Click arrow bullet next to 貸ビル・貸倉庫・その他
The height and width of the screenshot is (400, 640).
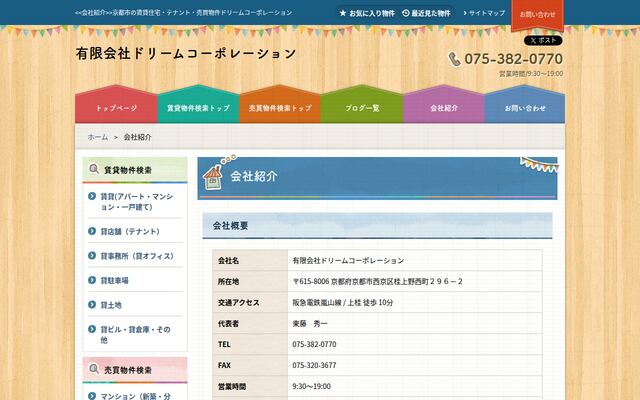[92, 329]
